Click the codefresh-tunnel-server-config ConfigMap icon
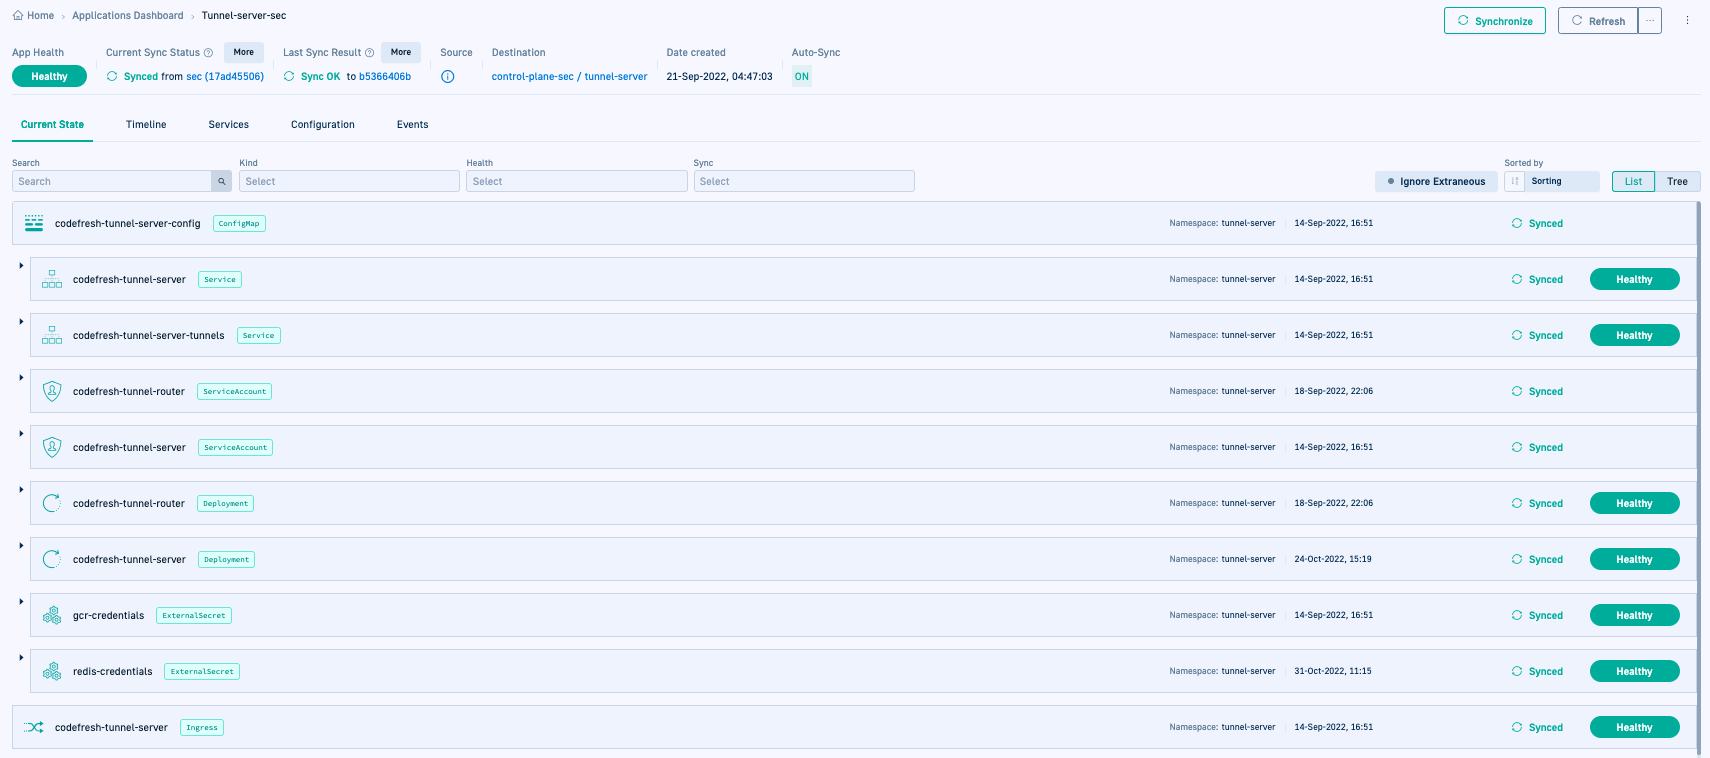 (x=34, y=223)
